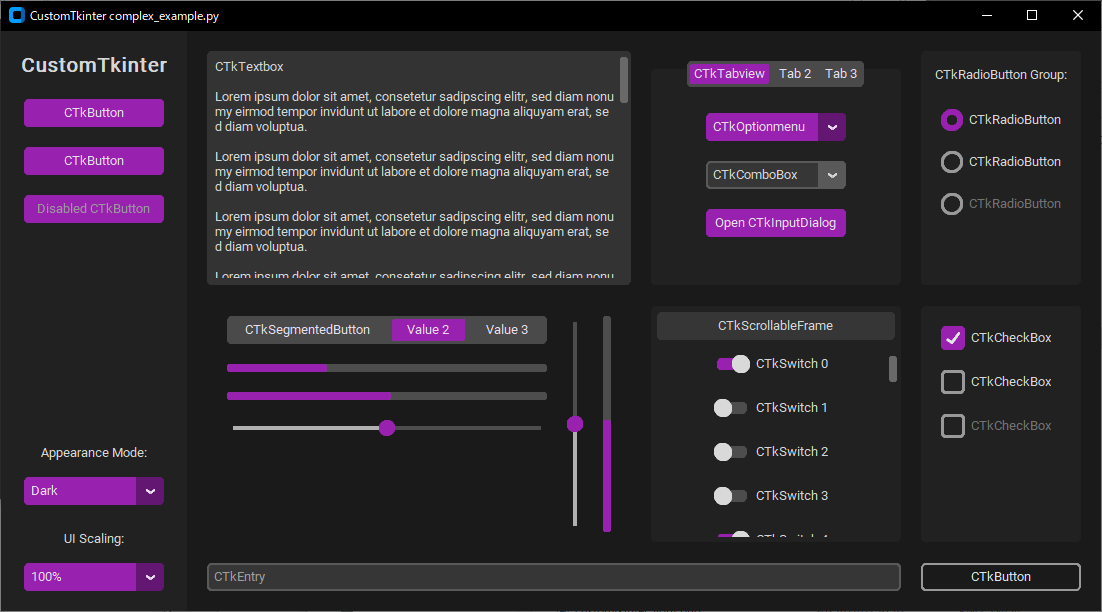
Task: Turn on CTkSwitch 3
Action: [x=730, y=496]
